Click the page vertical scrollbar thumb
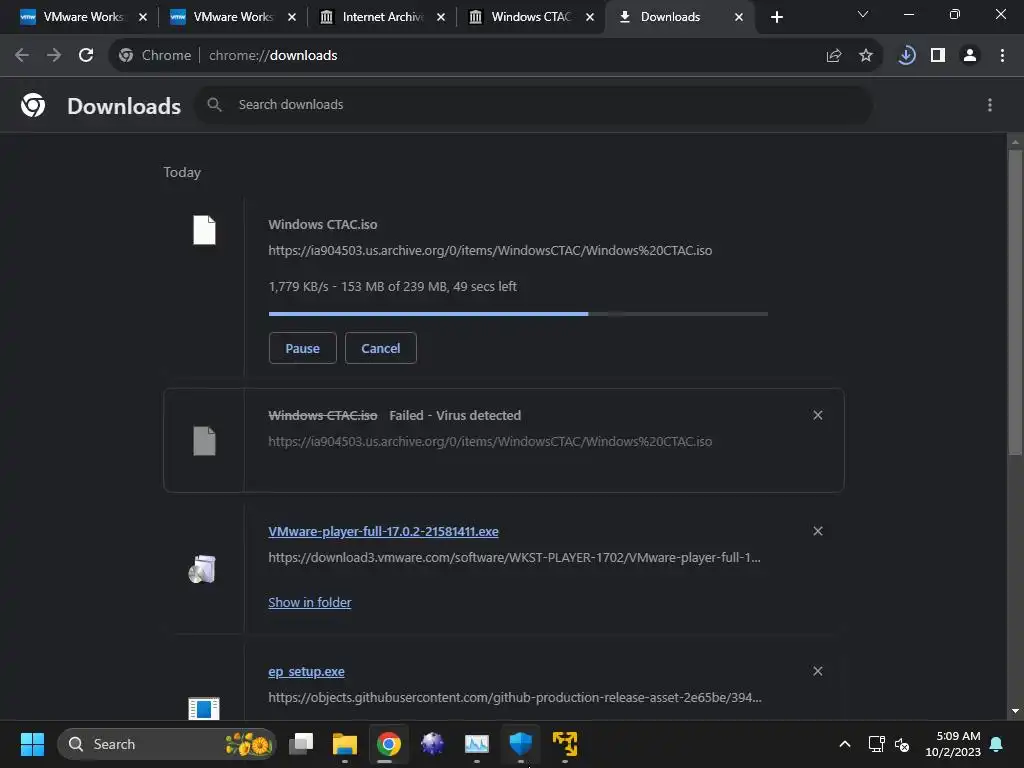This screenshot has width=1024, height=768. click(1015, 302)
